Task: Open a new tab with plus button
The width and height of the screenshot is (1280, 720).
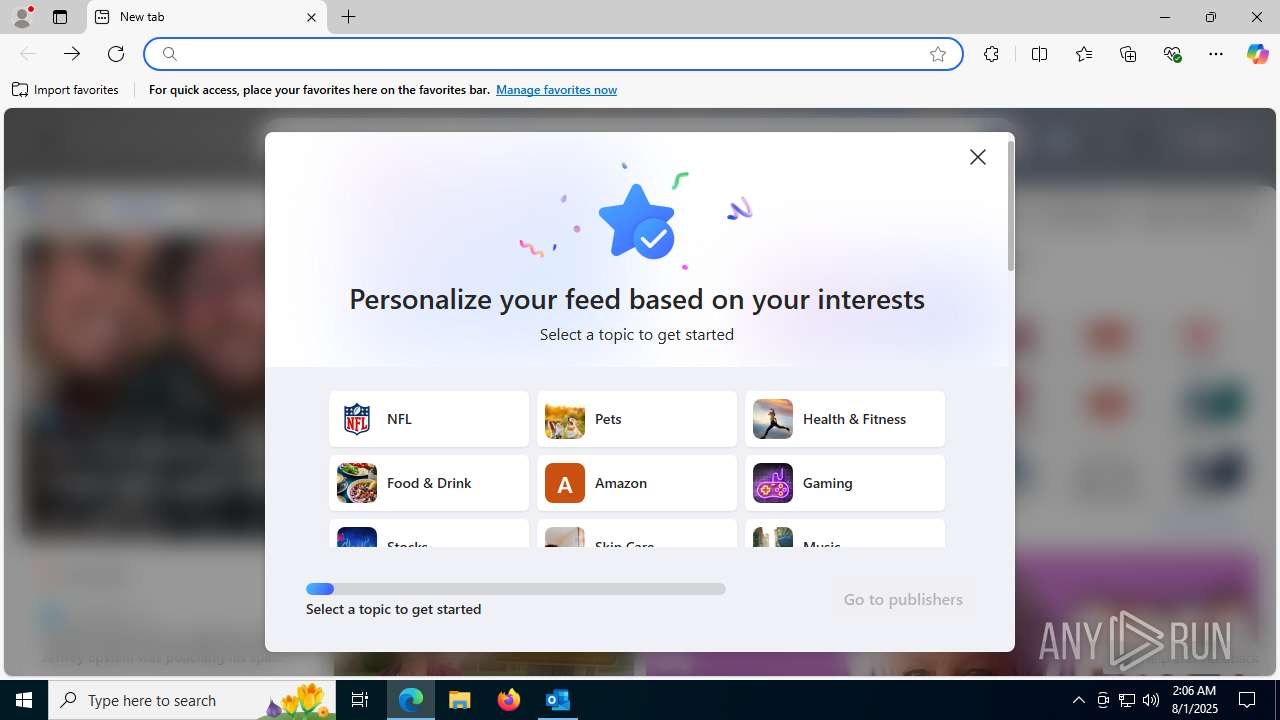Action: point(348,17)
